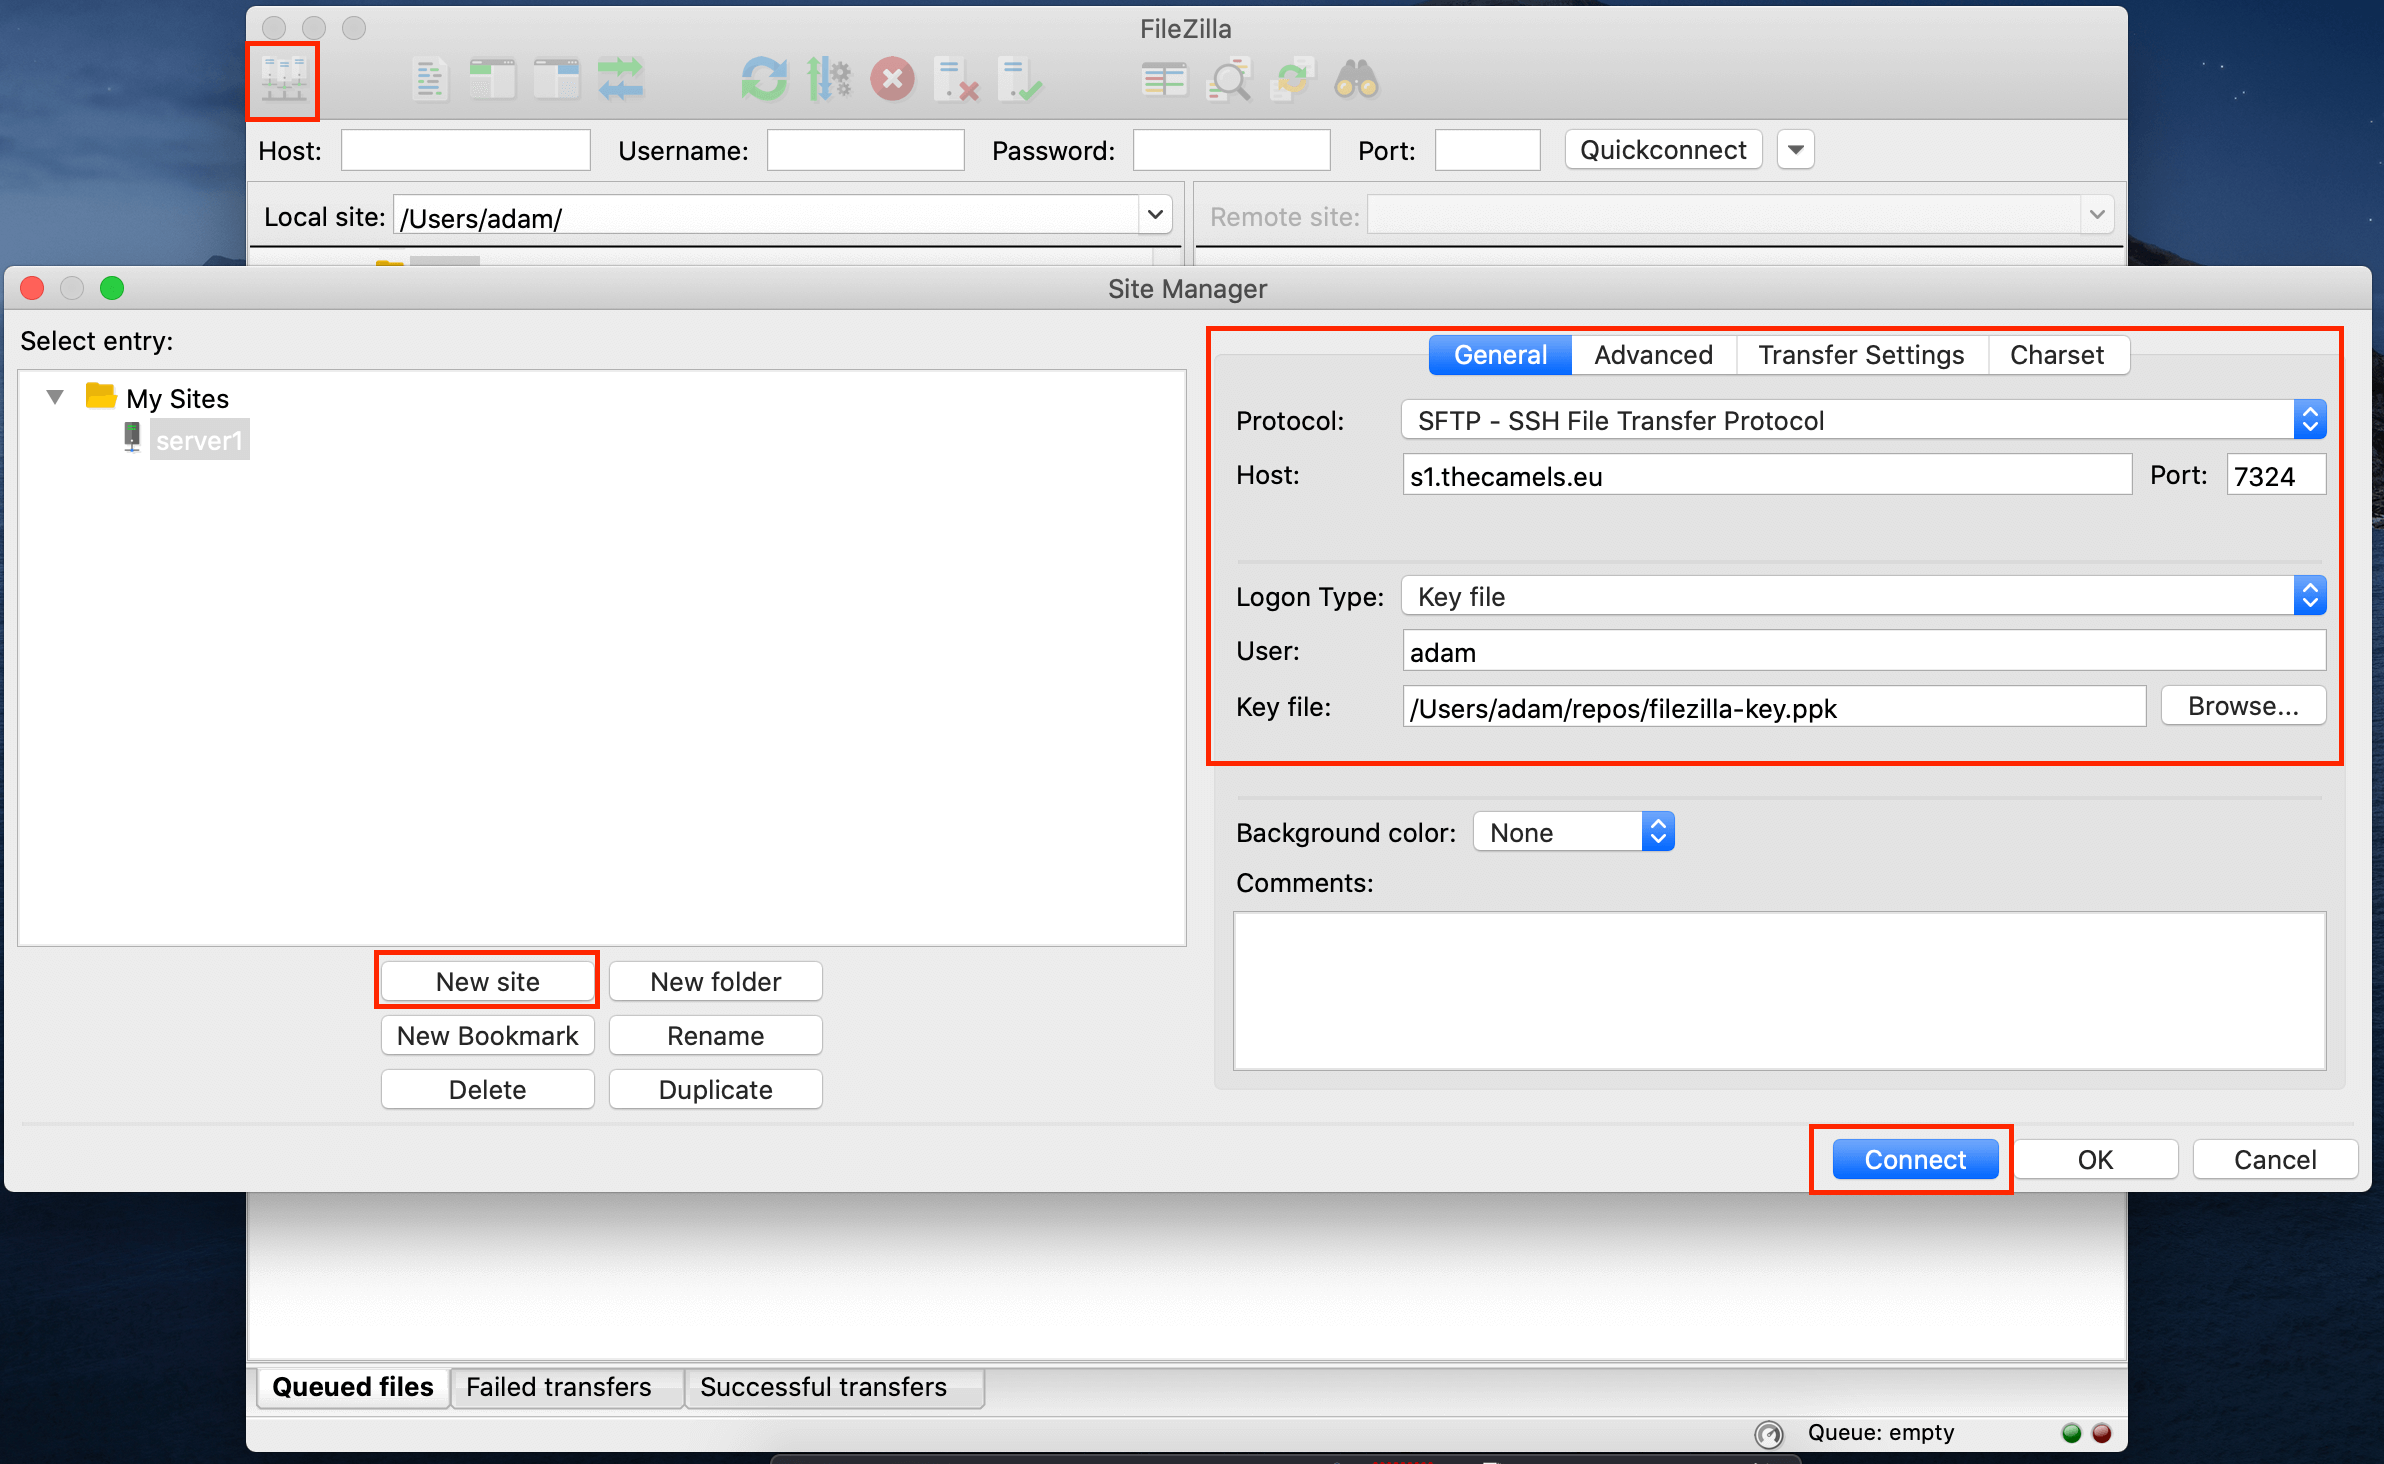Click the red Cancel operation icon
The image size is (2384, 1464).
(893, 80)
